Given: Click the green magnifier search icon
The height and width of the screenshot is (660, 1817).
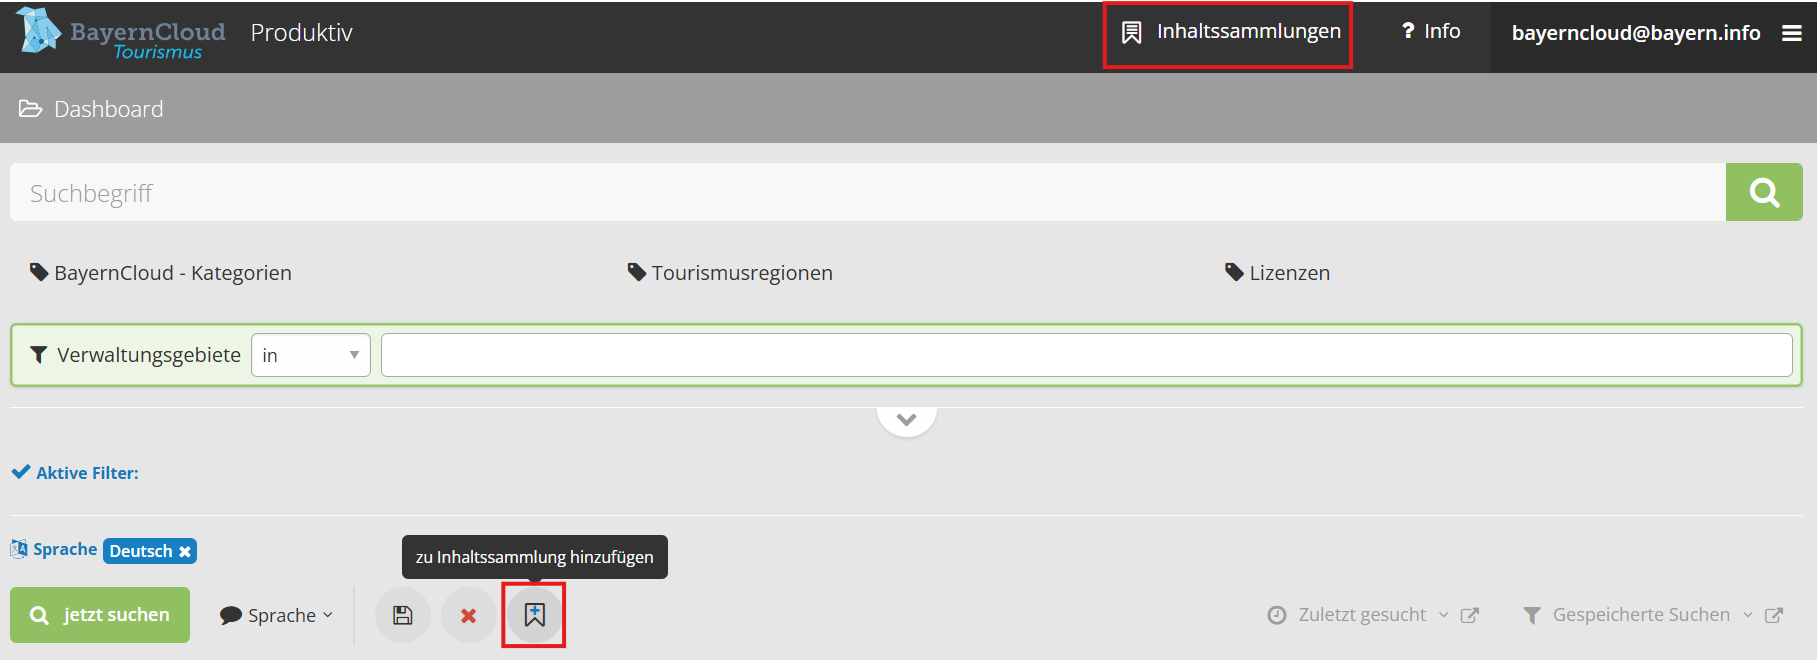Looking at the screenshot, I should click(x=1763, y=192).
